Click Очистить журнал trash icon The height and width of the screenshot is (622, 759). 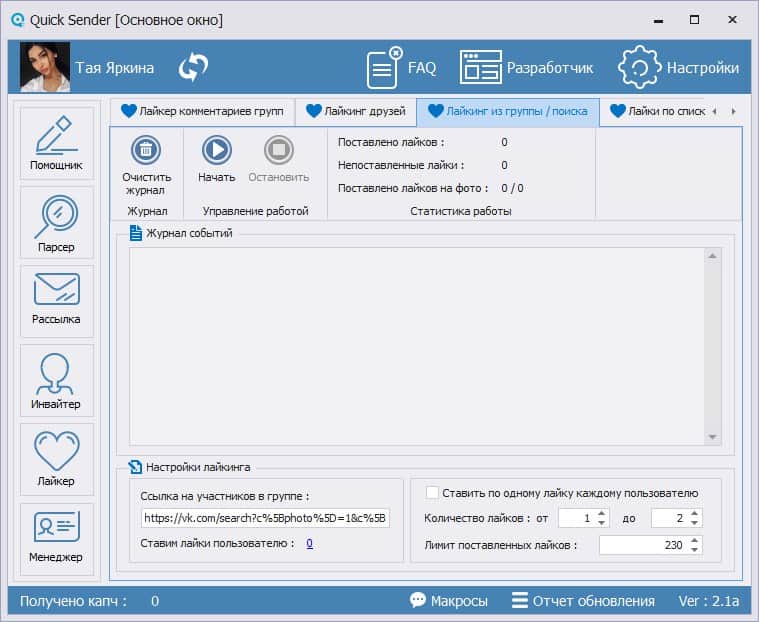click(x=146, y=150)
